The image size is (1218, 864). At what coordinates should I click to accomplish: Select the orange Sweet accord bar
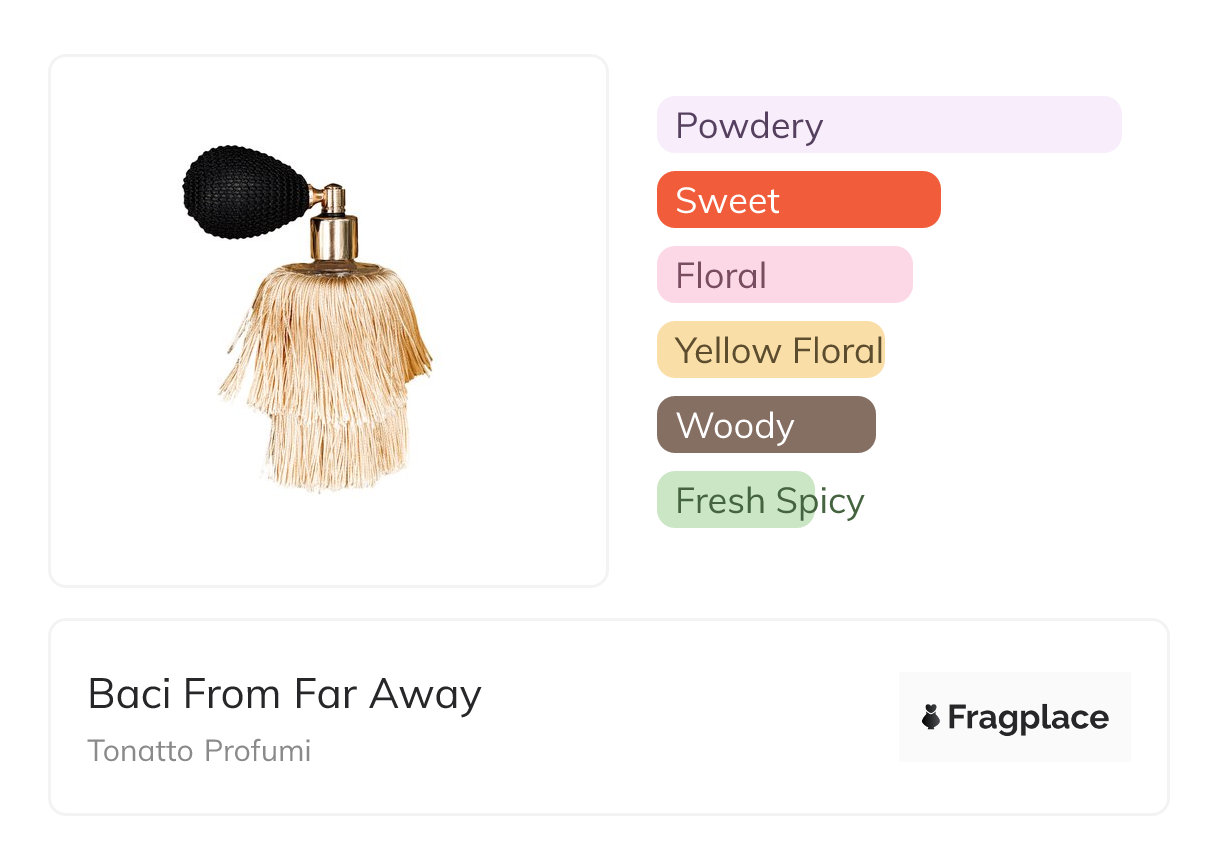coord(798,200)
